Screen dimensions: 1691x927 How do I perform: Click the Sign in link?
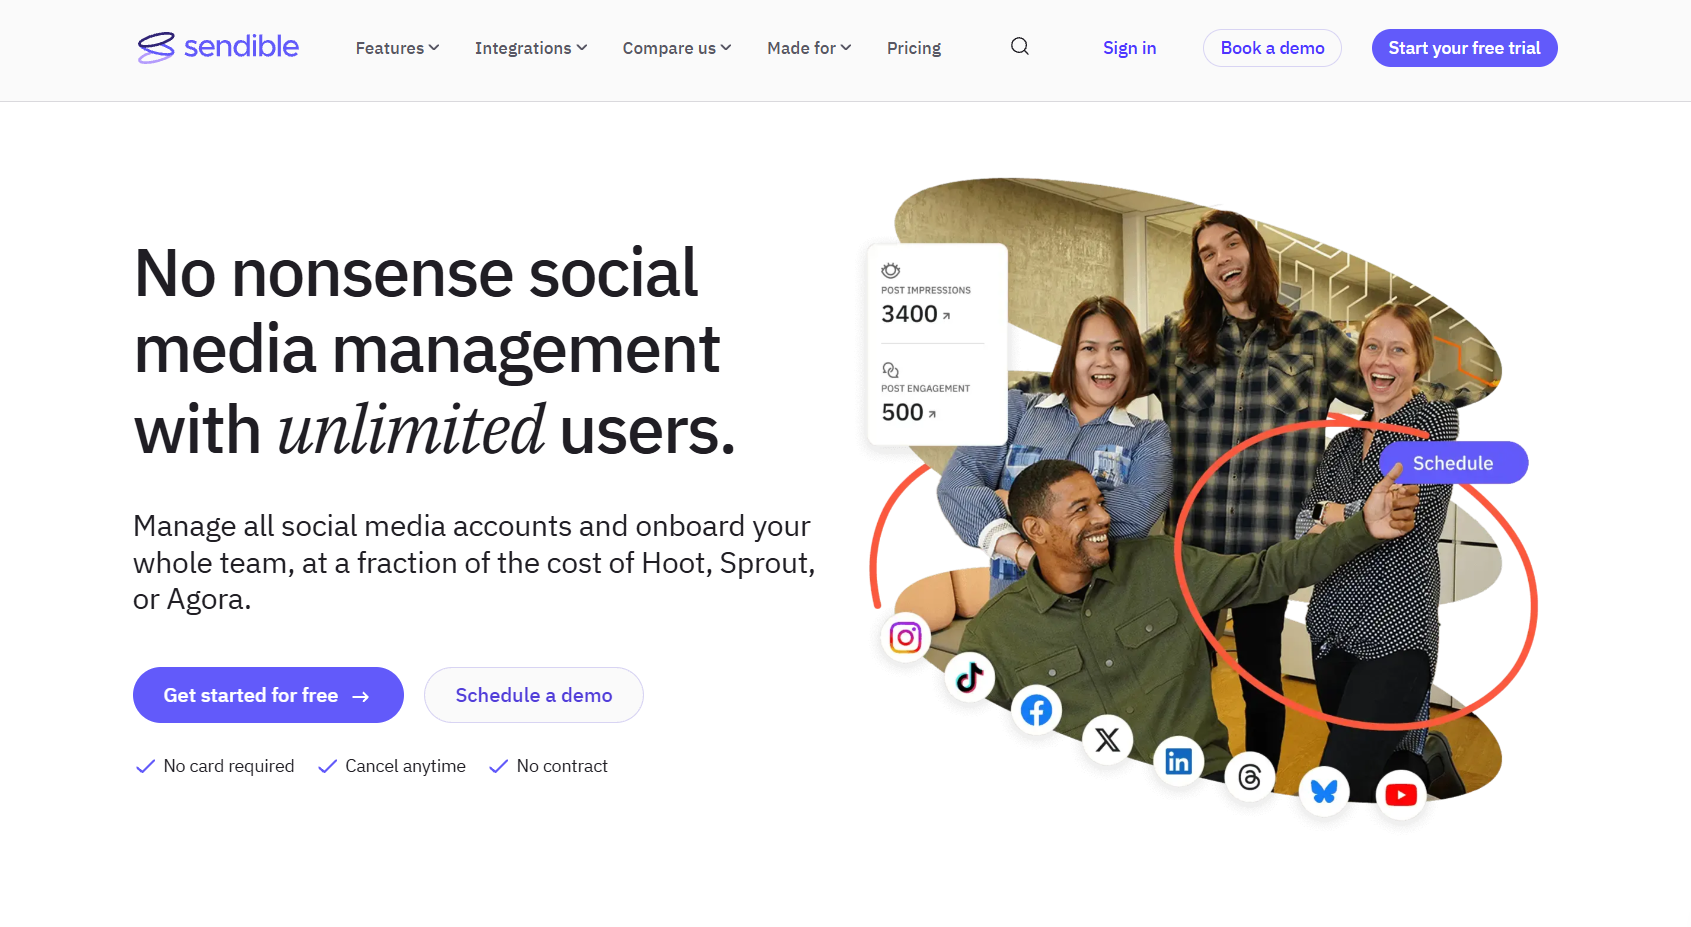click(1129, 48)
